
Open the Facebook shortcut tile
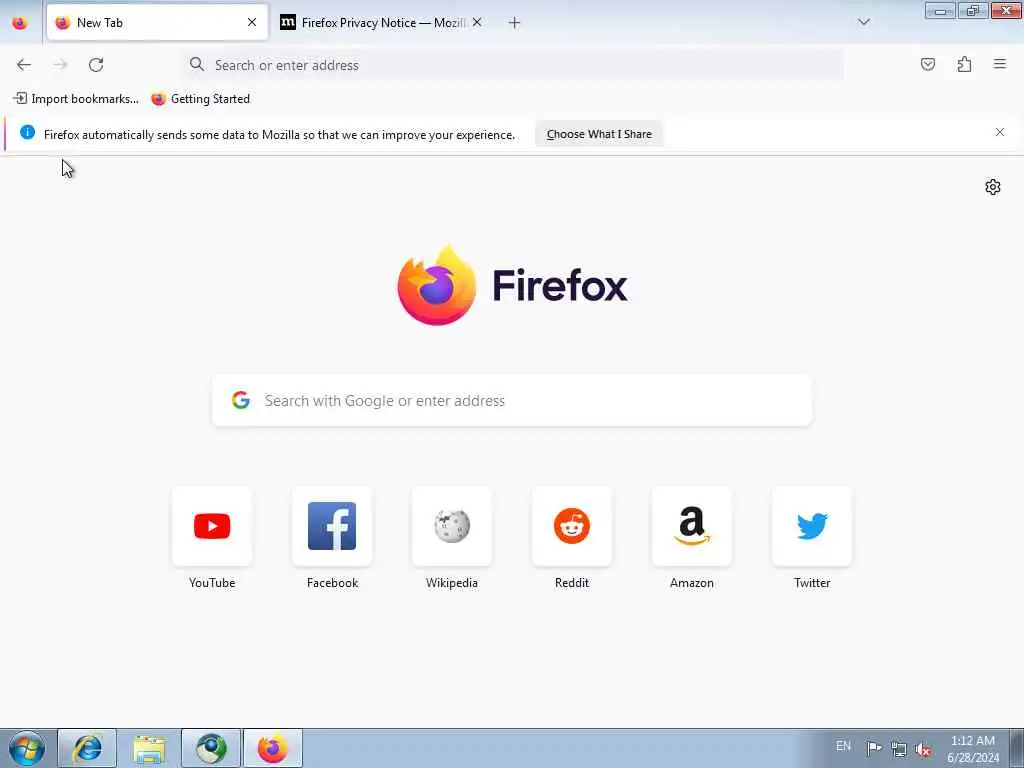point(332,526)
